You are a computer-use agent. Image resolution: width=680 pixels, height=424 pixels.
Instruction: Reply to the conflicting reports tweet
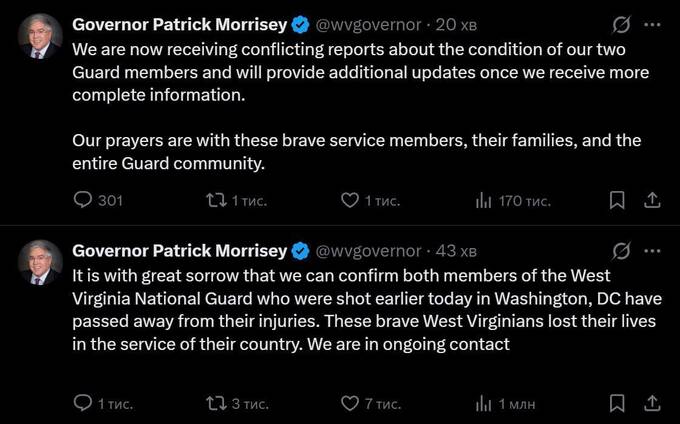click(84, 201)
